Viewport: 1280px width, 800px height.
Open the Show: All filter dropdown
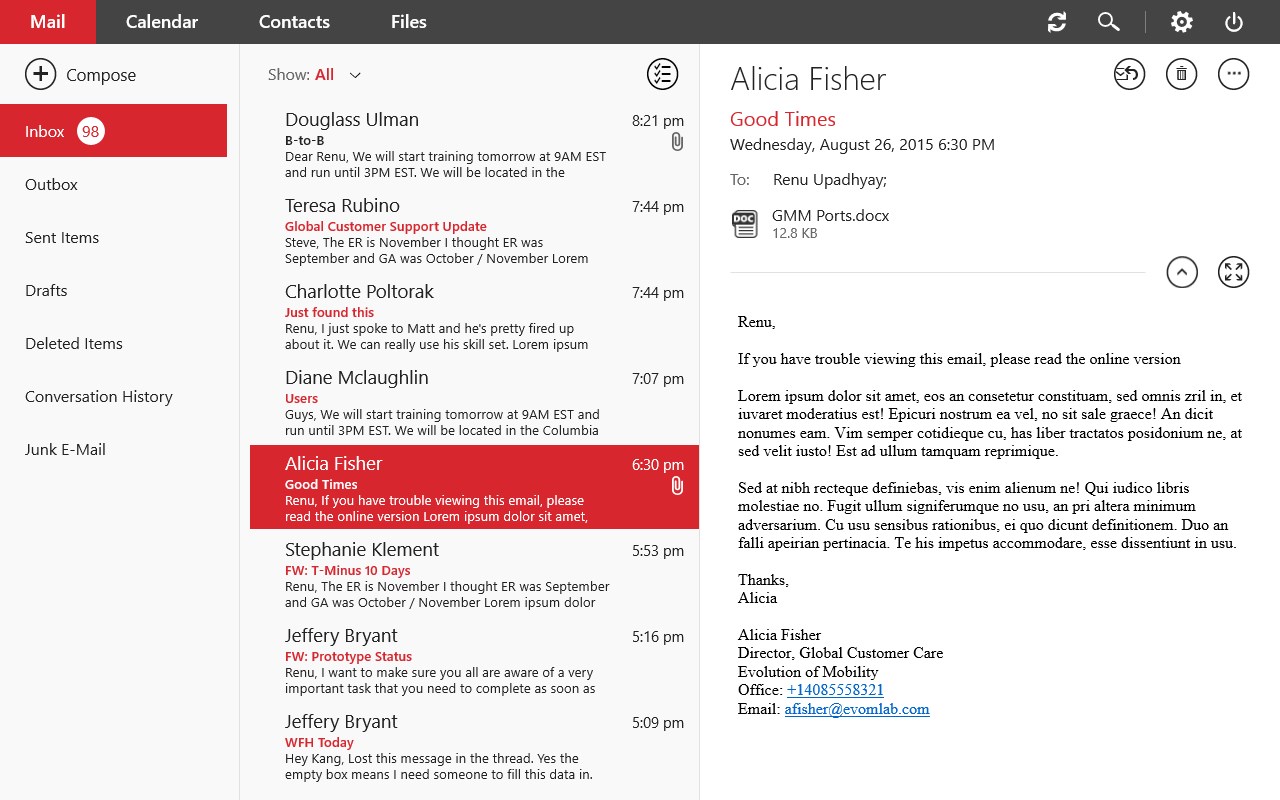[354, 75]
